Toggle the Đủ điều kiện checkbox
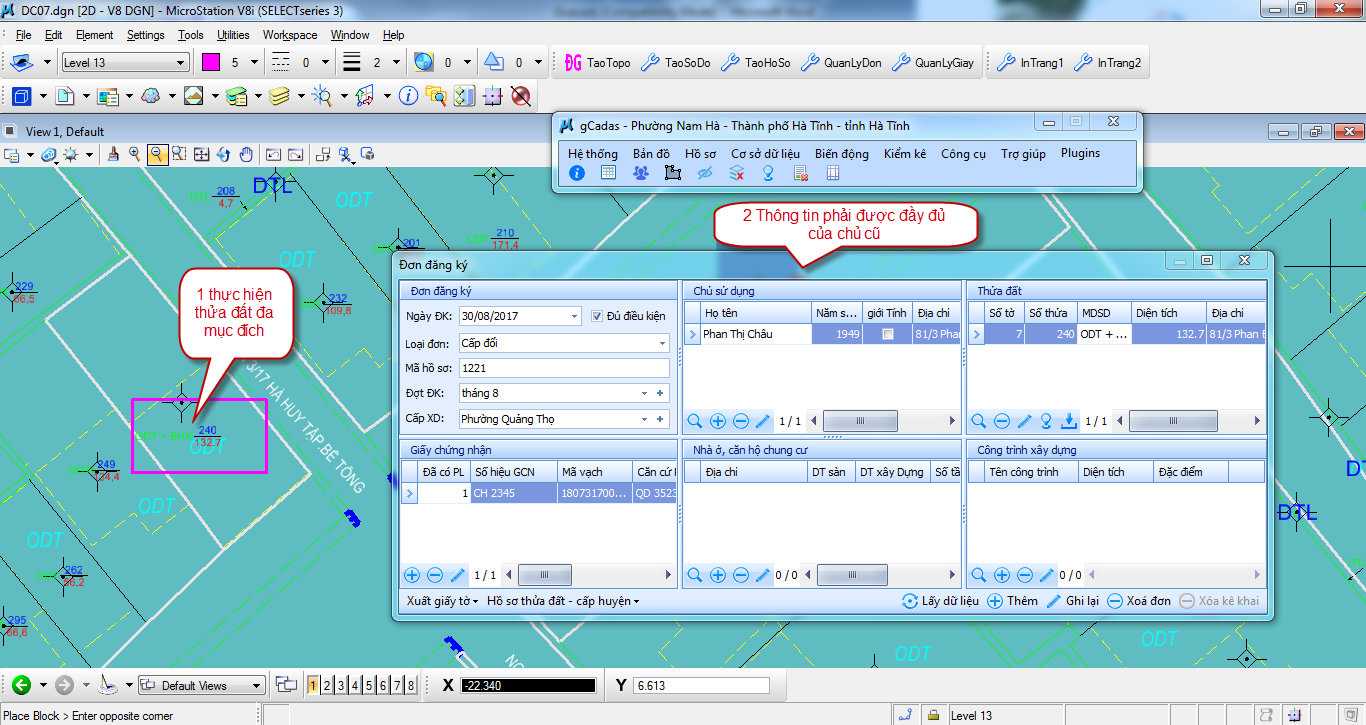 (598, 316)
